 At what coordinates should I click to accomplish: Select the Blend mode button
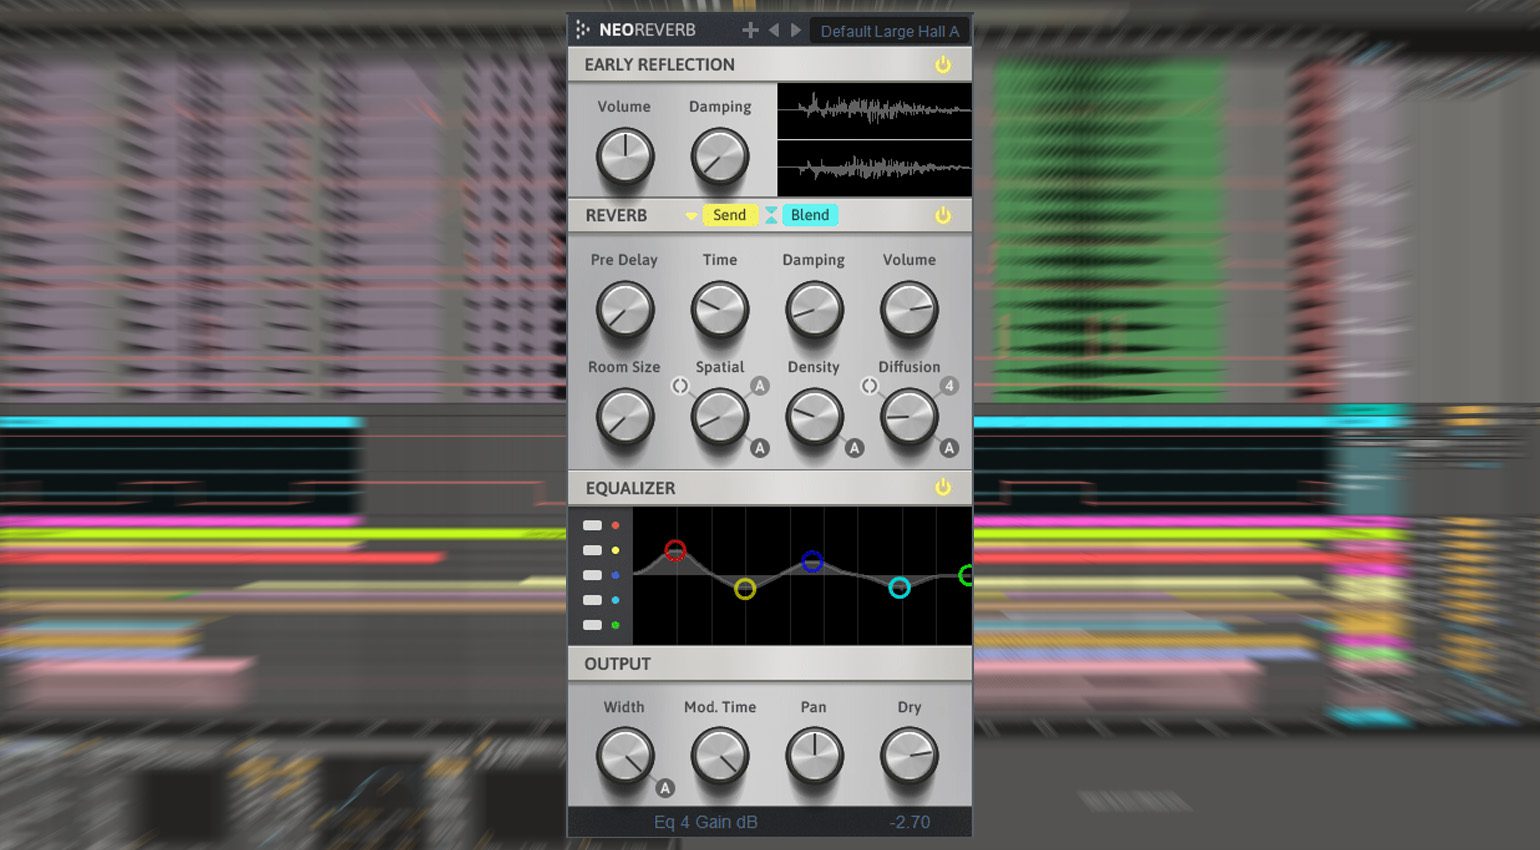(x=809, y=215)
